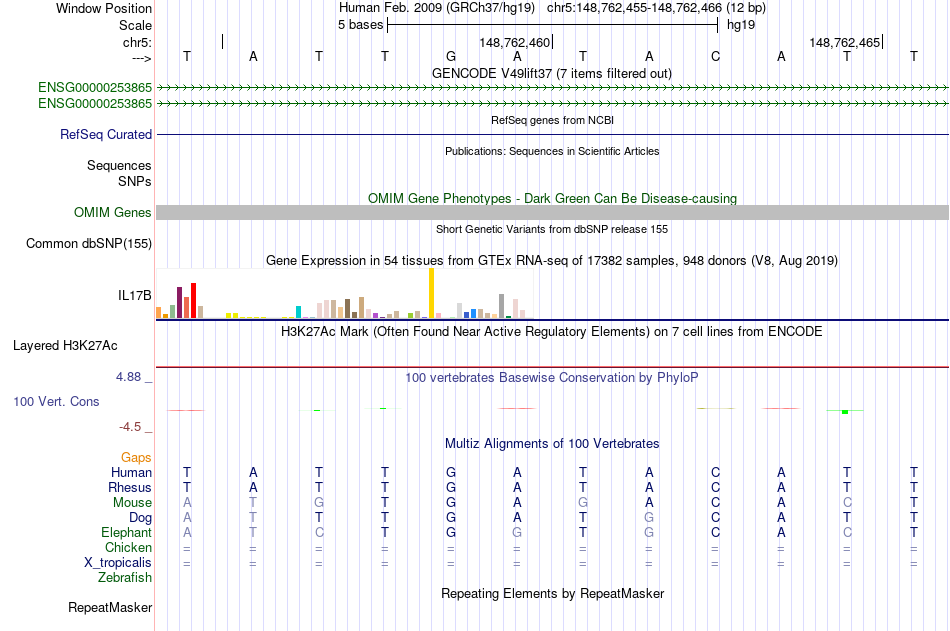Select the Human species label
Viewport: 950px width, 631px height.
(131, 472)
